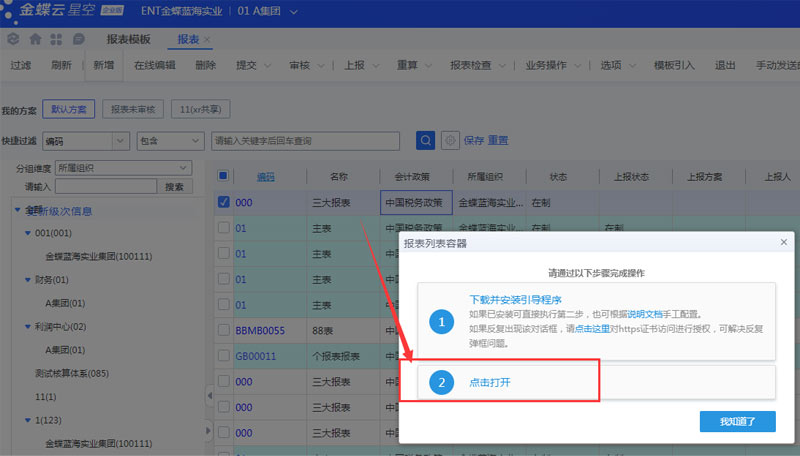
Task: Click the 点击打开 link in step 2
Action: point(490,382)
